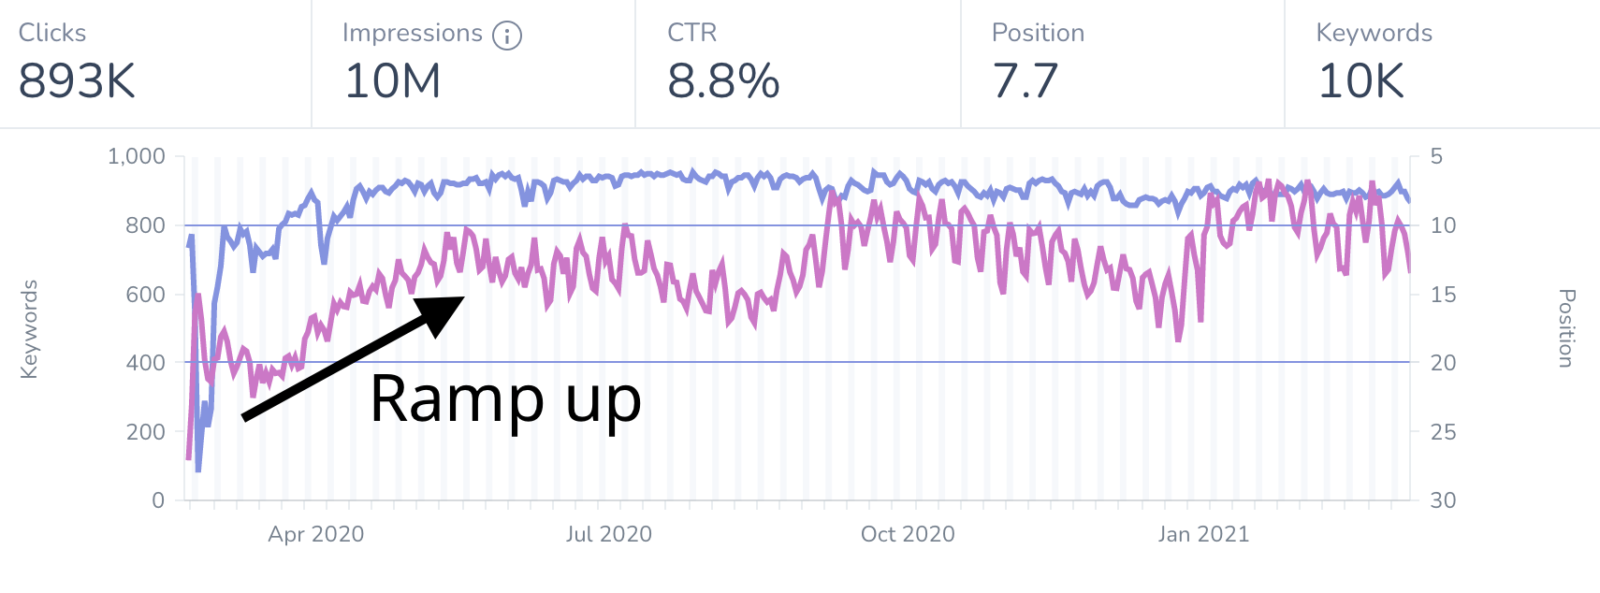Click the 30 Position axis label
Screen dimensions: 1600x593
point(1443,500)
